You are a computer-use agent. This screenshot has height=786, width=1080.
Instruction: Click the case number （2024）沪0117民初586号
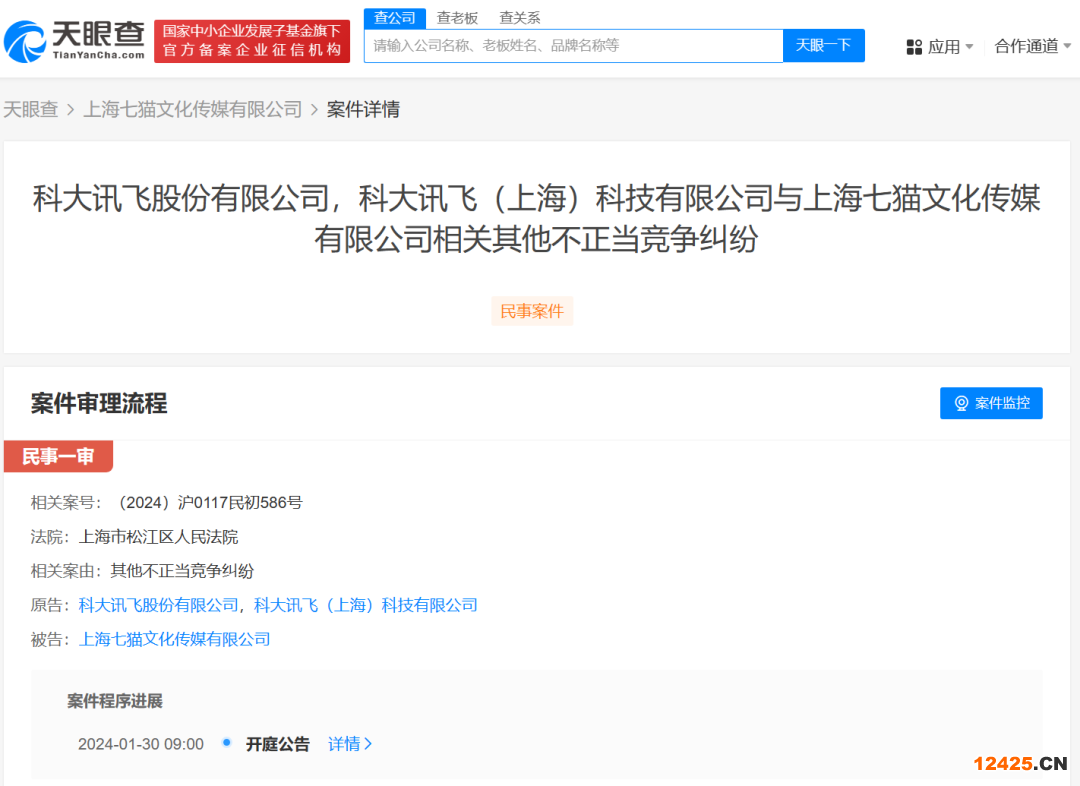tap(207, 502)
